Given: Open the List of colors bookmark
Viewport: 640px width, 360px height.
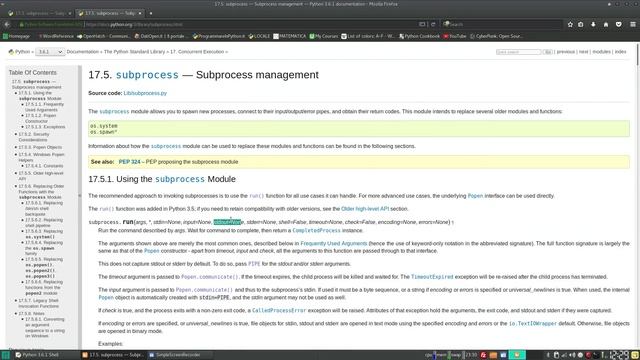Looking at the screenshot, I should point(368,36).
